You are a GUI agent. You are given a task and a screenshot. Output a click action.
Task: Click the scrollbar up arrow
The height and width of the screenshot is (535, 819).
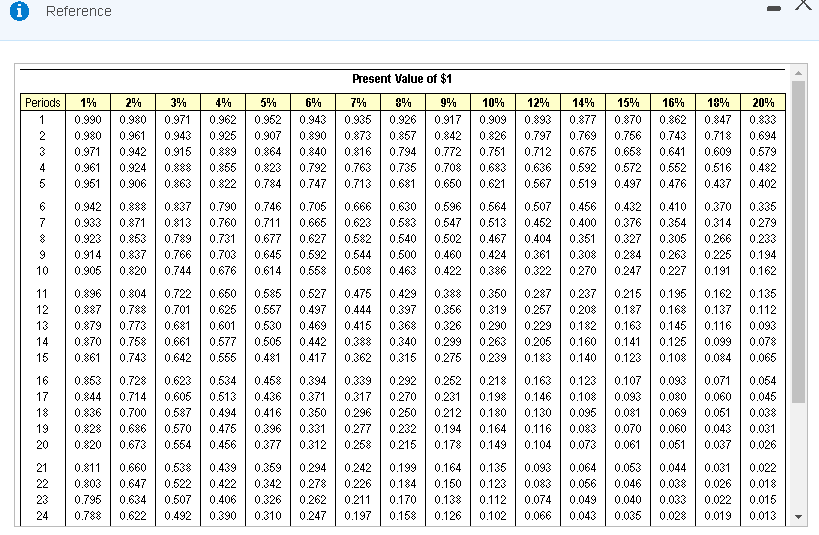pos(798,73)
